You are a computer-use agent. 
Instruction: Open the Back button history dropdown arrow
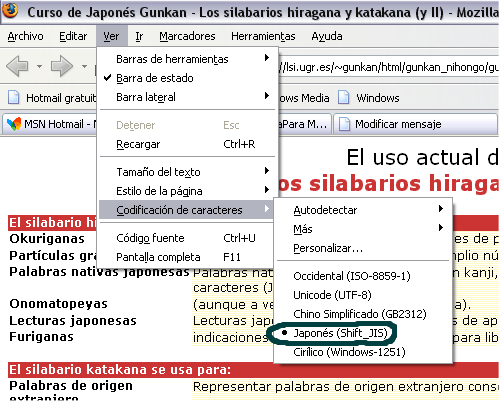point(39,66)
